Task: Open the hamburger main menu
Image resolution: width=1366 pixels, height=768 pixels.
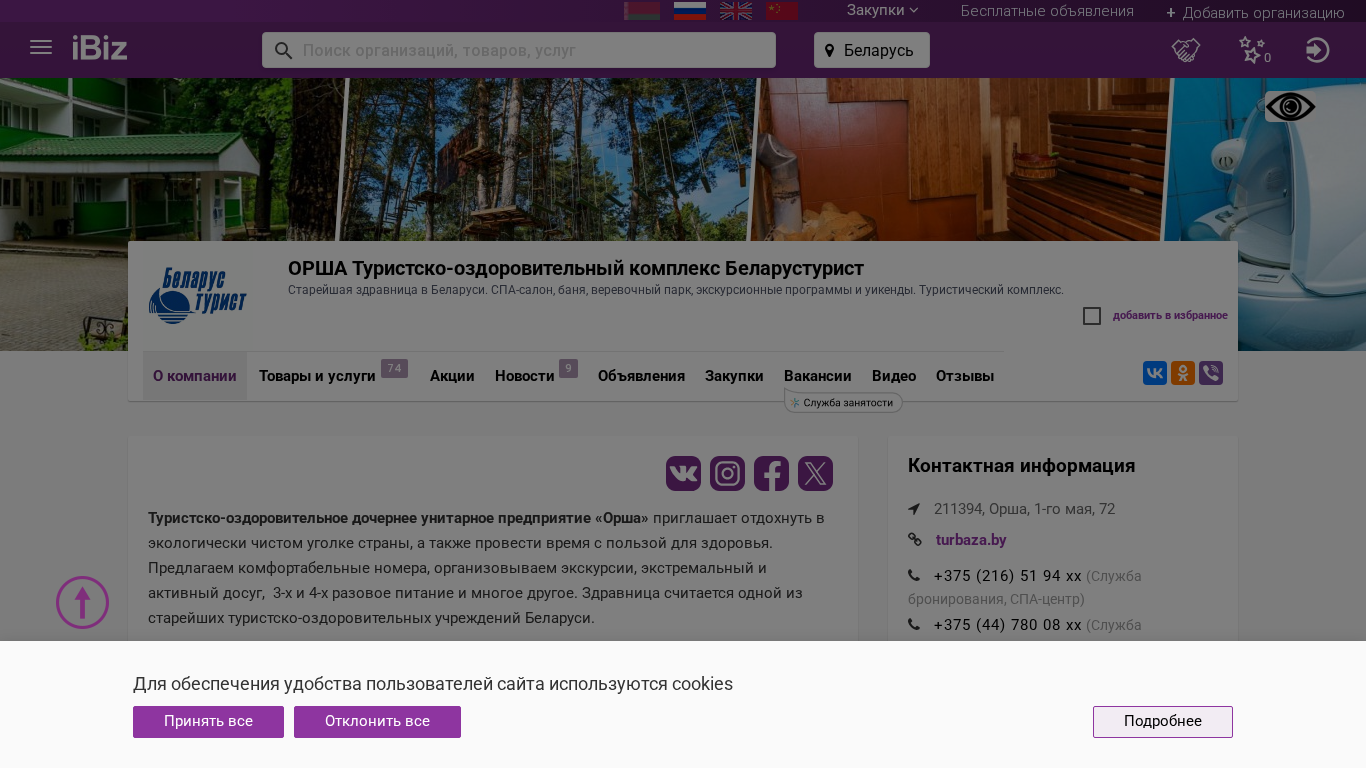Action: 41,48
